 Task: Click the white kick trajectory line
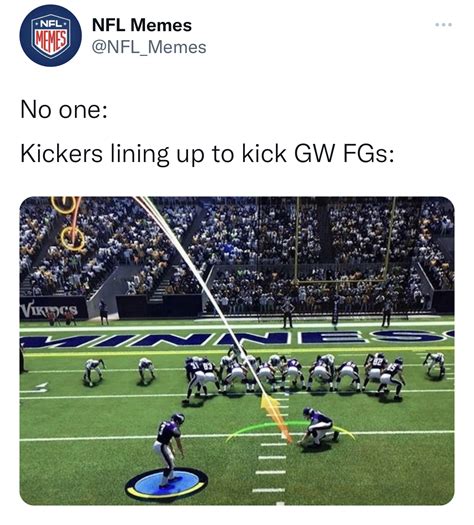tap(200, 291)
